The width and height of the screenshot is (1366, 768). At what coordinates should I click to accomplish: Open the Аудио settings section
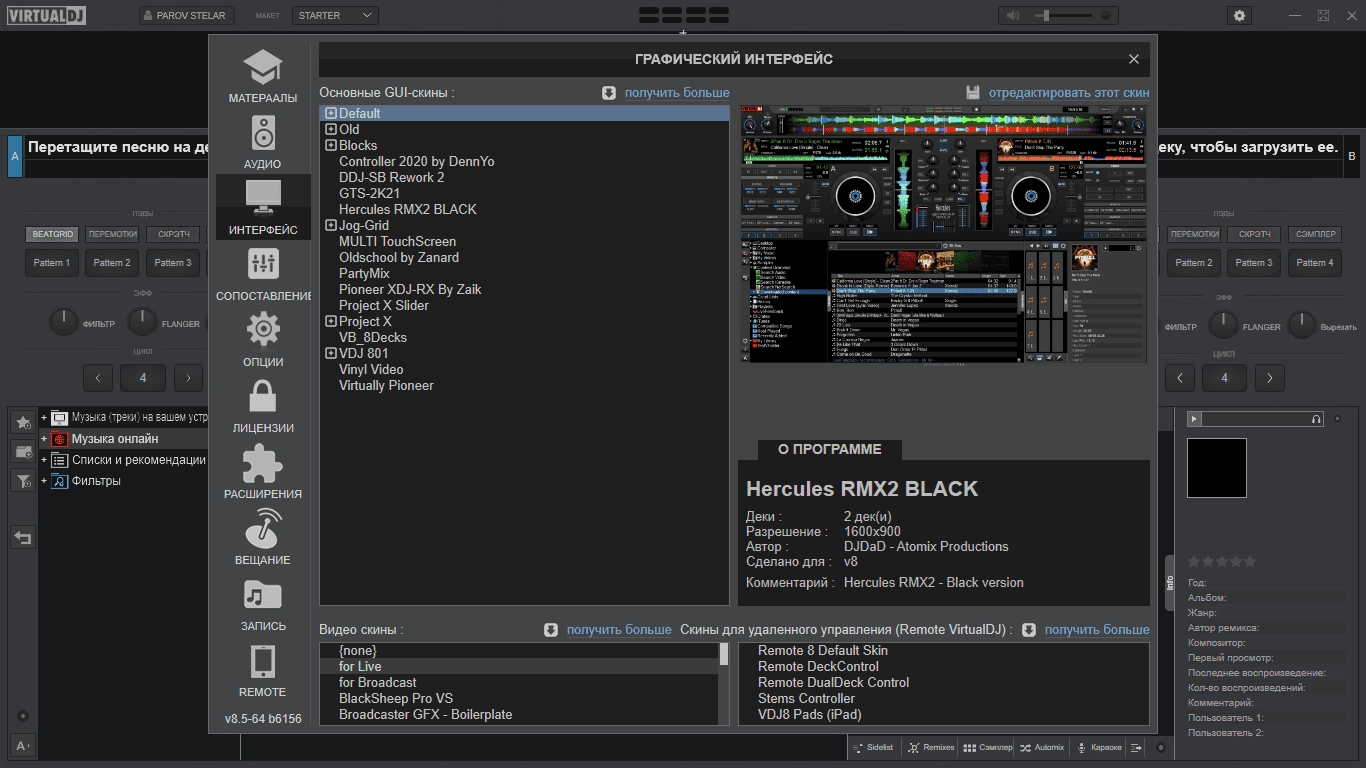click(263, 142)
